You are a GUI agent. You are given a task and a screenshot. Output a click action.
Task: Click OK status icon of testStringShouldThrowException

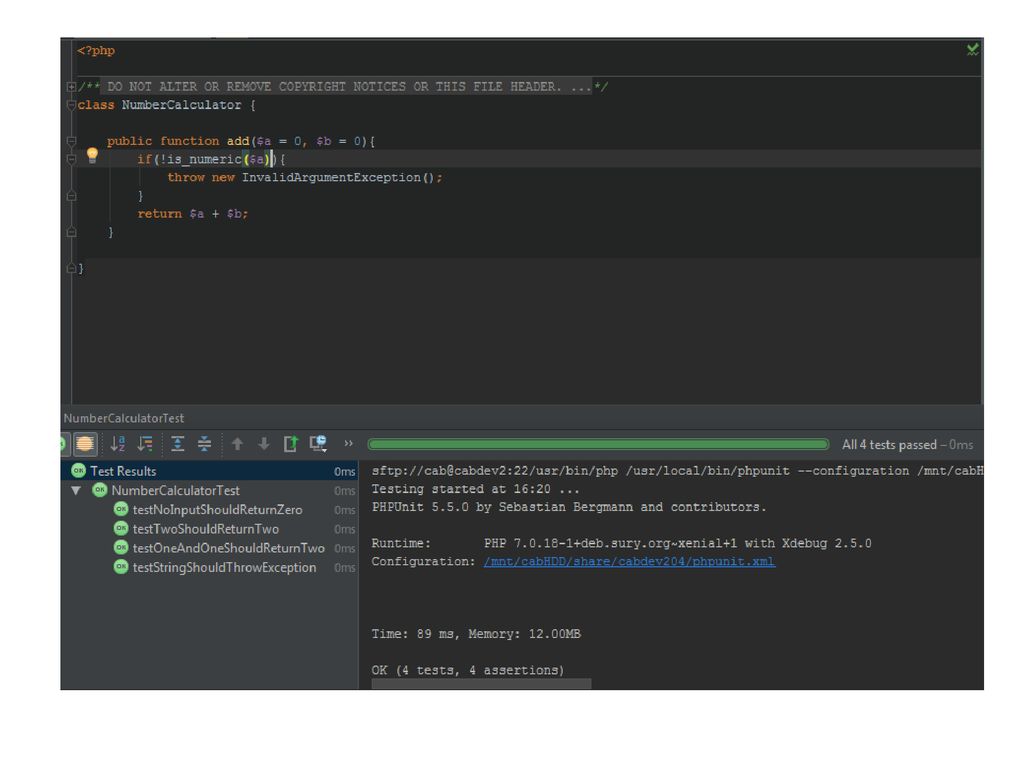[121, 566]
